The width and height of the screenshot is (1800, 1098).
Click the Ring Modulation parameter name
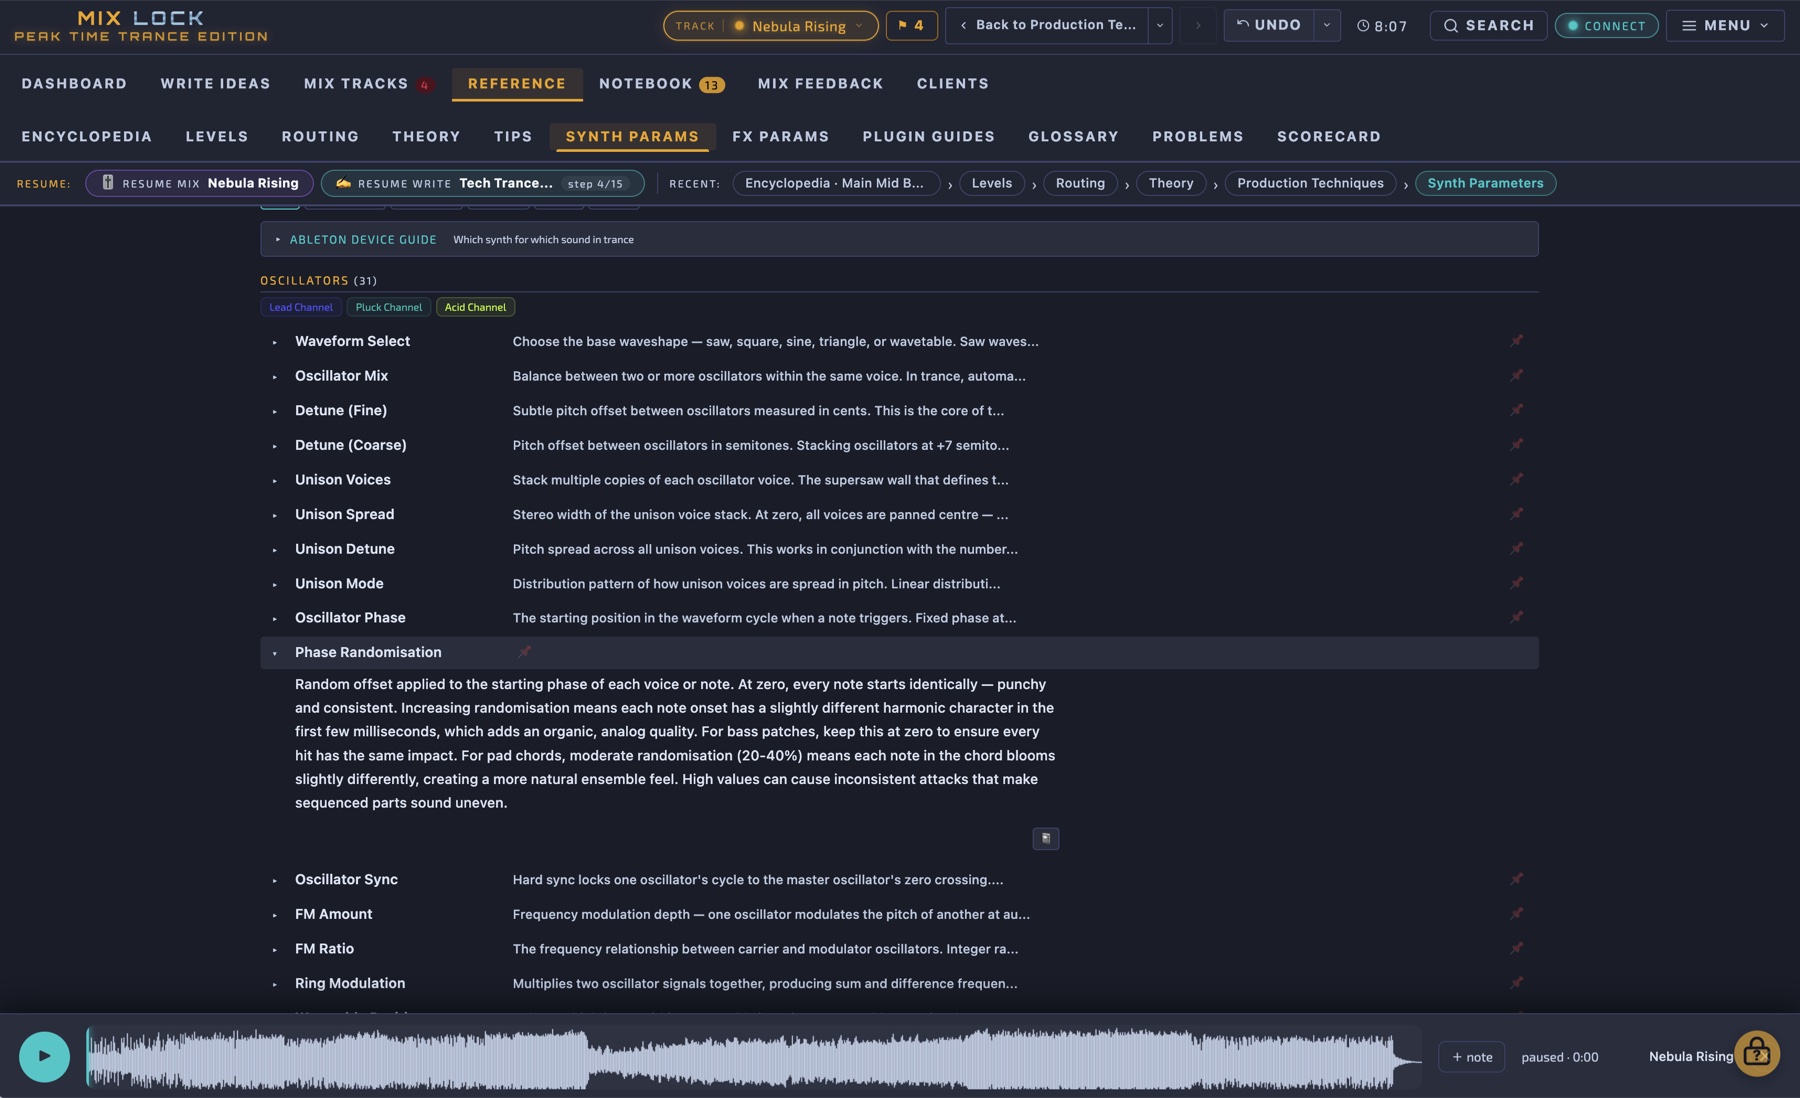pos(350,983)
